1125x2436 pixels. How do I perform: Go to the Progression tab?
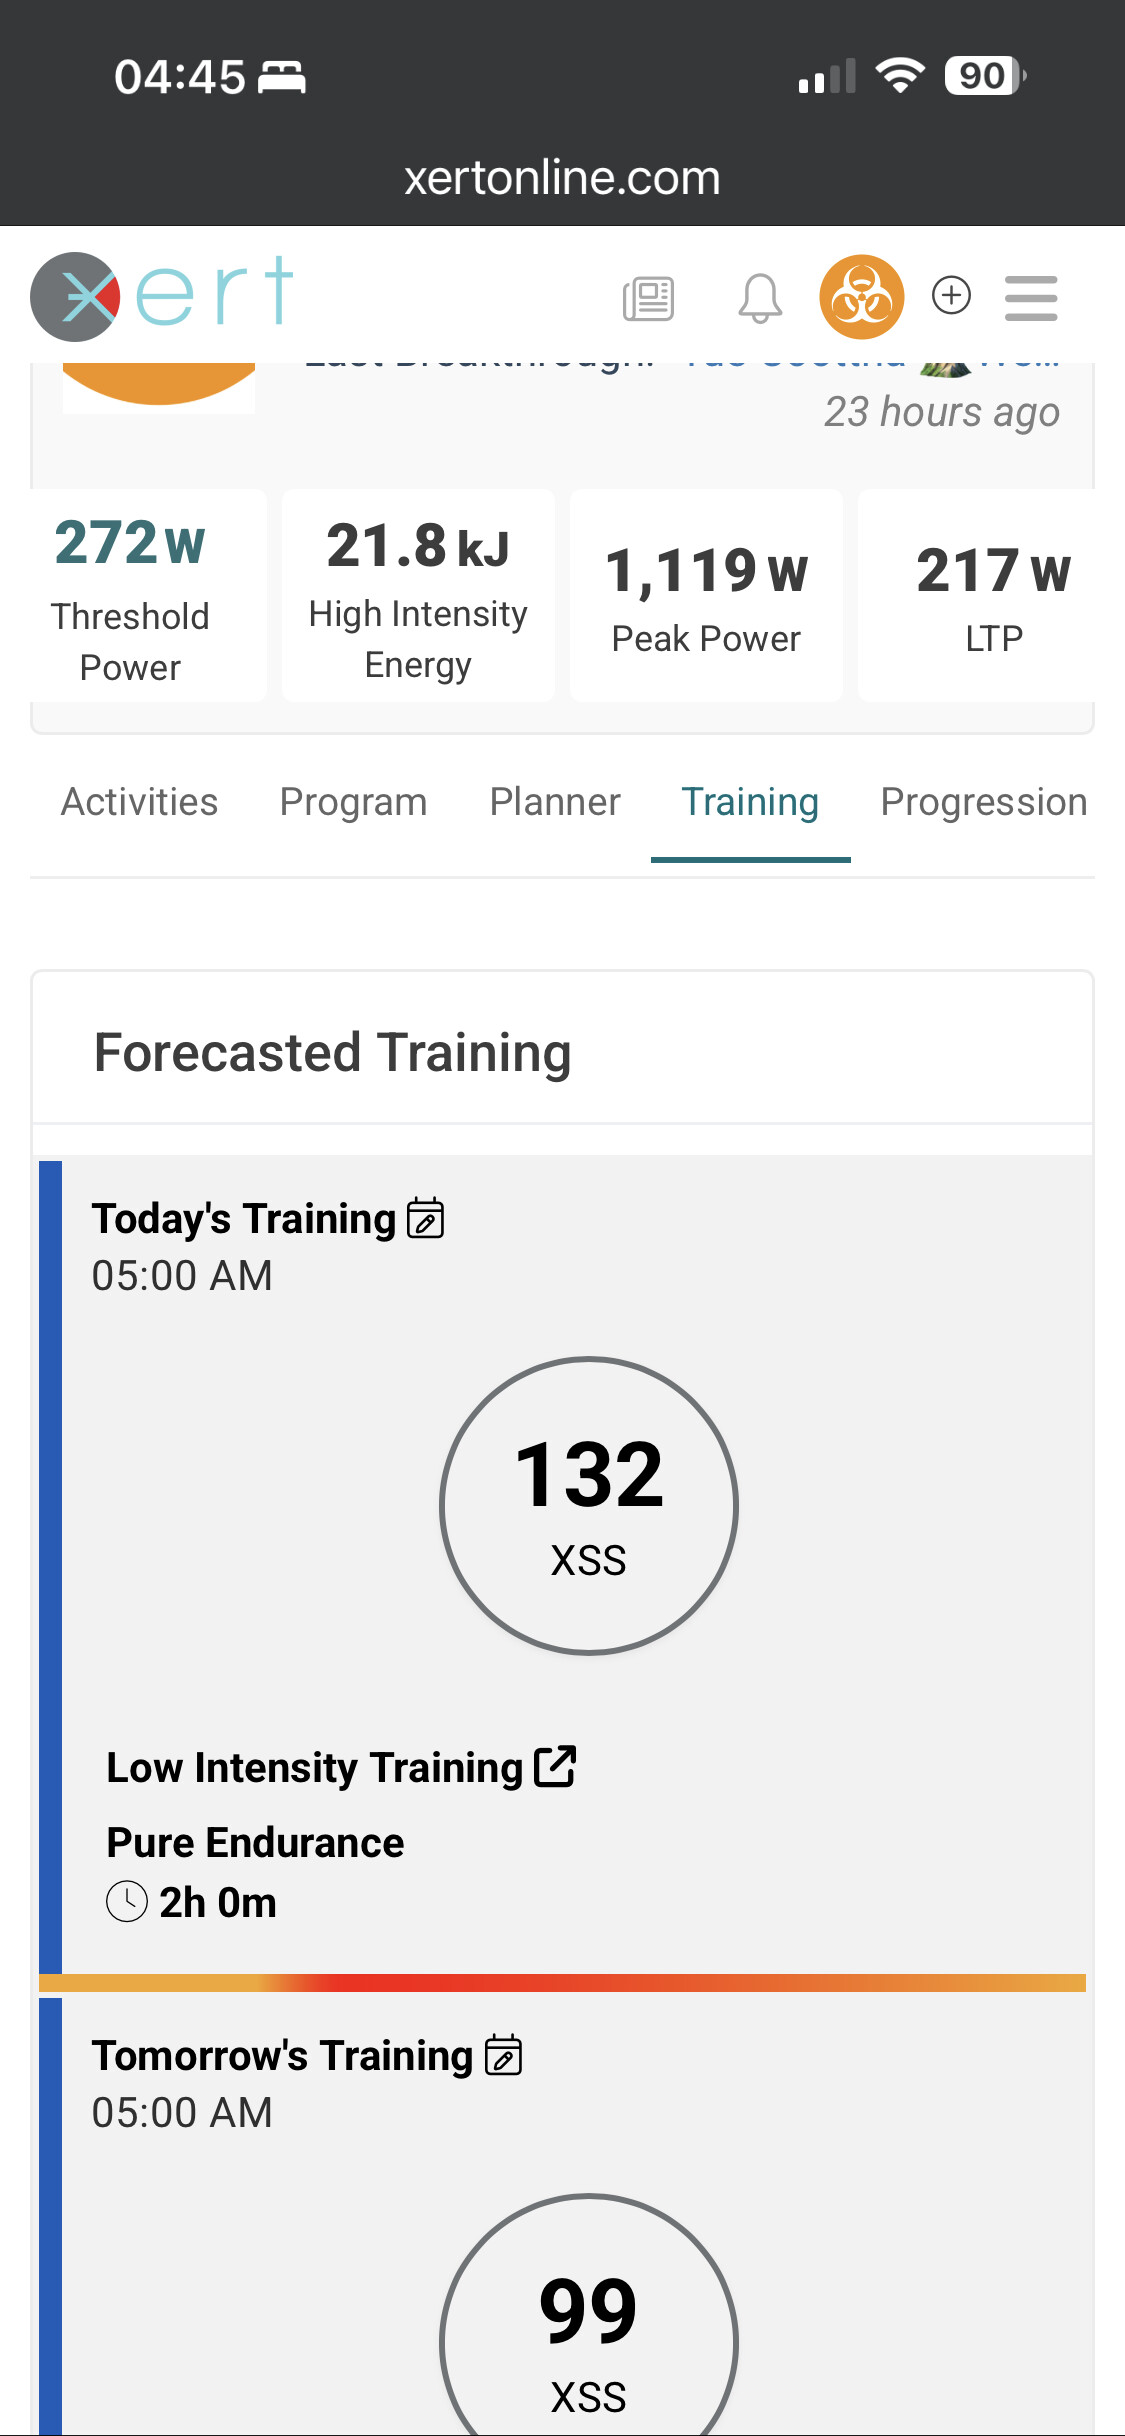click(x=983, y=802)
